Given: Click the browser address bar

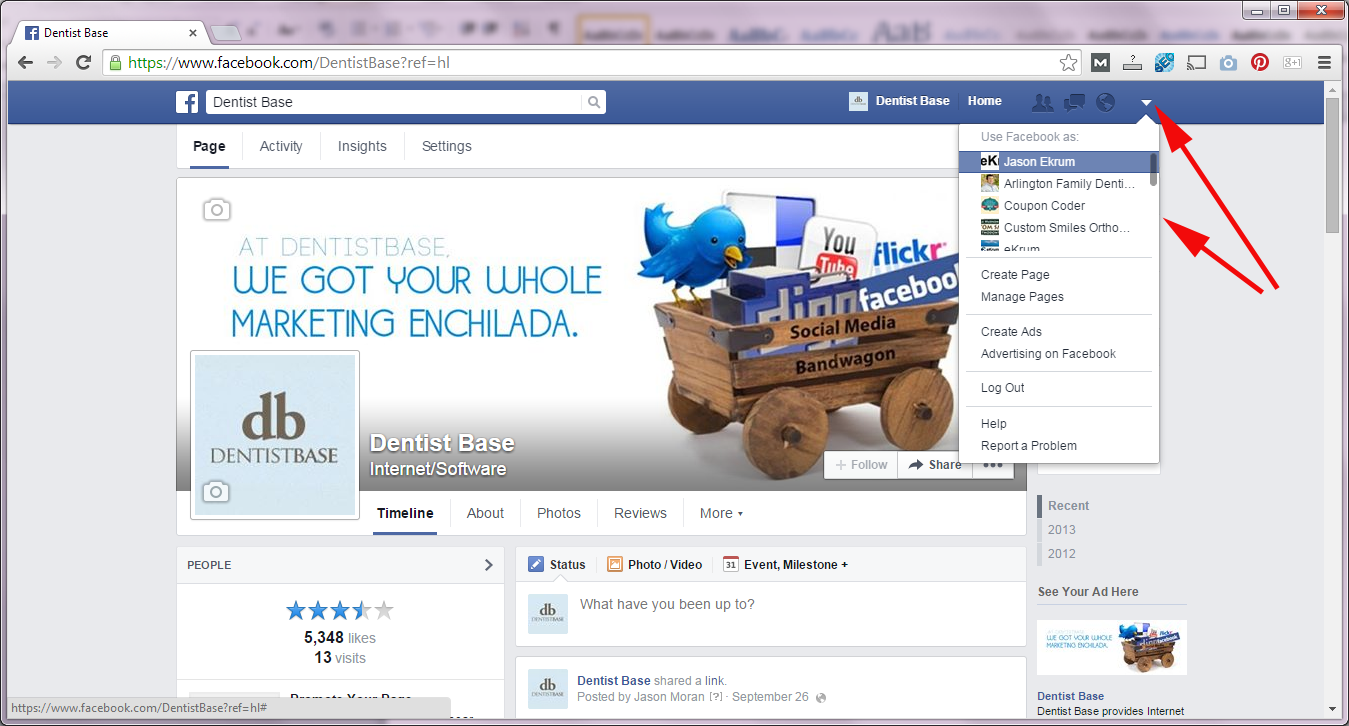Looking at the screenshot, I should click(590, 62).
